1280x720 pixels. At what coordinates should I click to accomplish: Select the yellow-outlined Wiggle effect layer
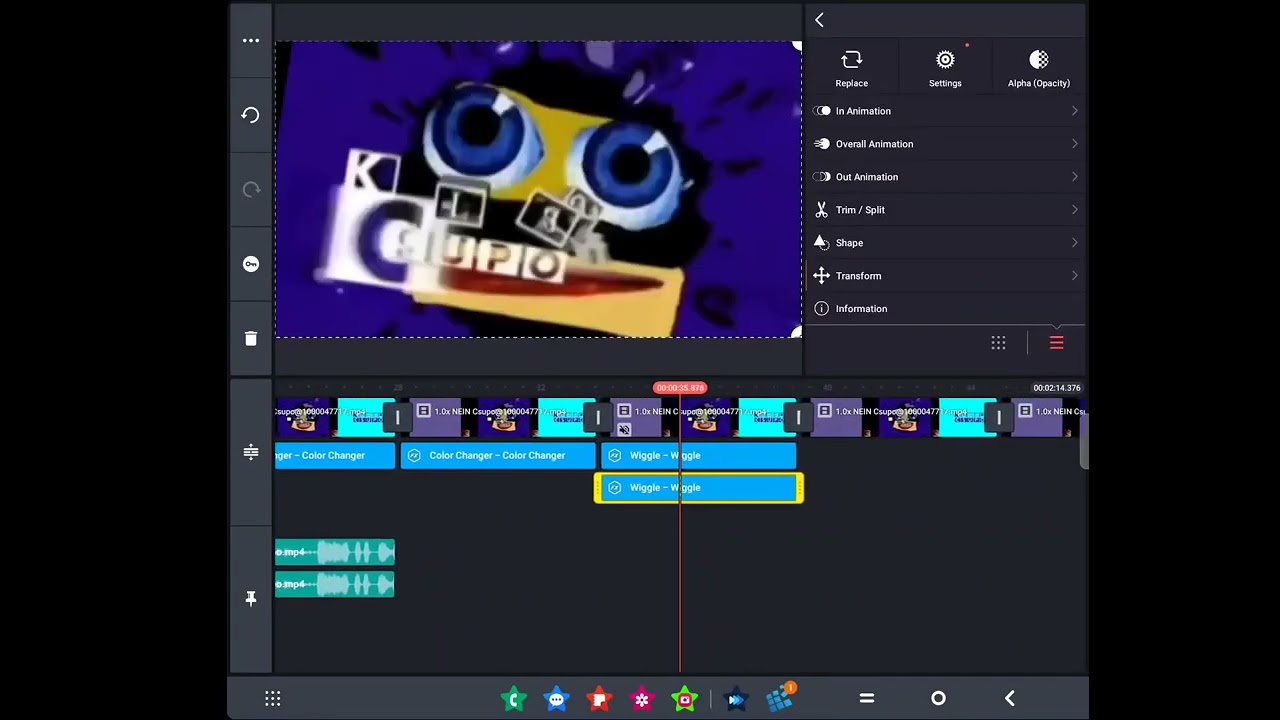pos(698,488)
